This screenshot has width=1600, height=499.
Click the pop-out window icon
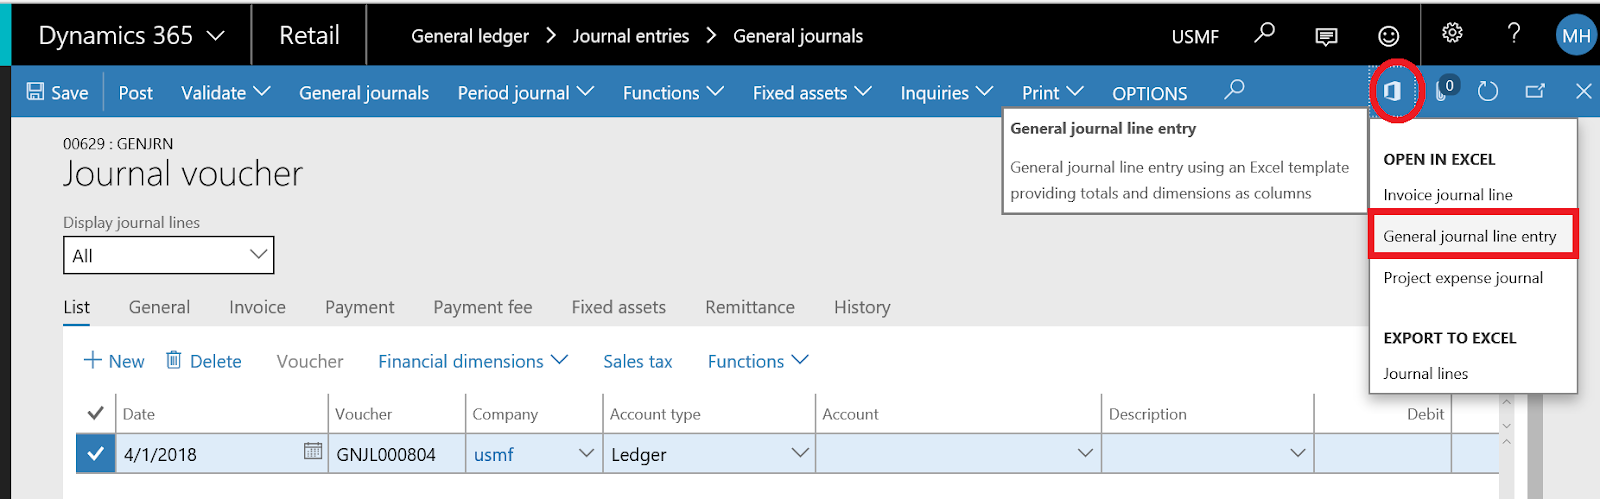tap(1535, 92)
